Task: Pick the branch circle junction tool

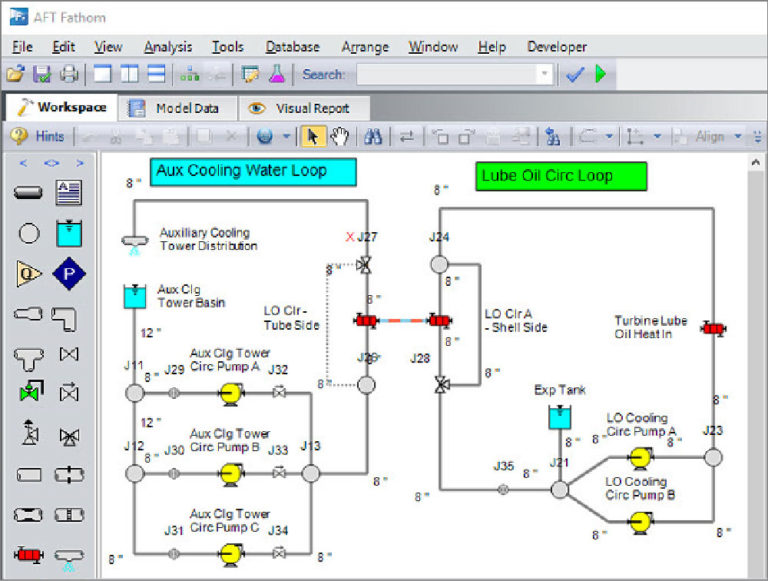Action: pyautogui.click(x=29, y=233)
